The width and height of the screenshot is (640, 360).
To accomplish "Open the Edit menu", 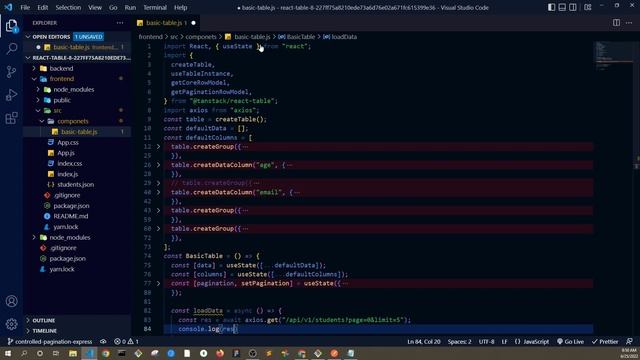I will (x=42, y=7).
